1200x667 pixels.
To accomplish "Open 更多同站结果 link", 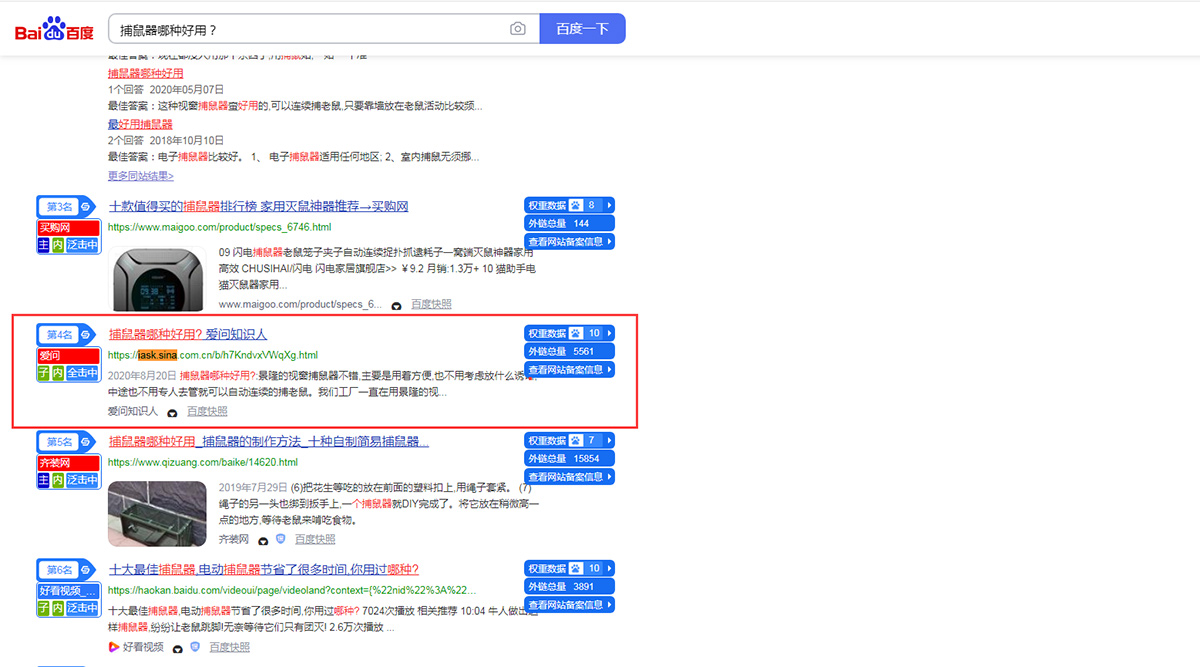I will 140,175.
